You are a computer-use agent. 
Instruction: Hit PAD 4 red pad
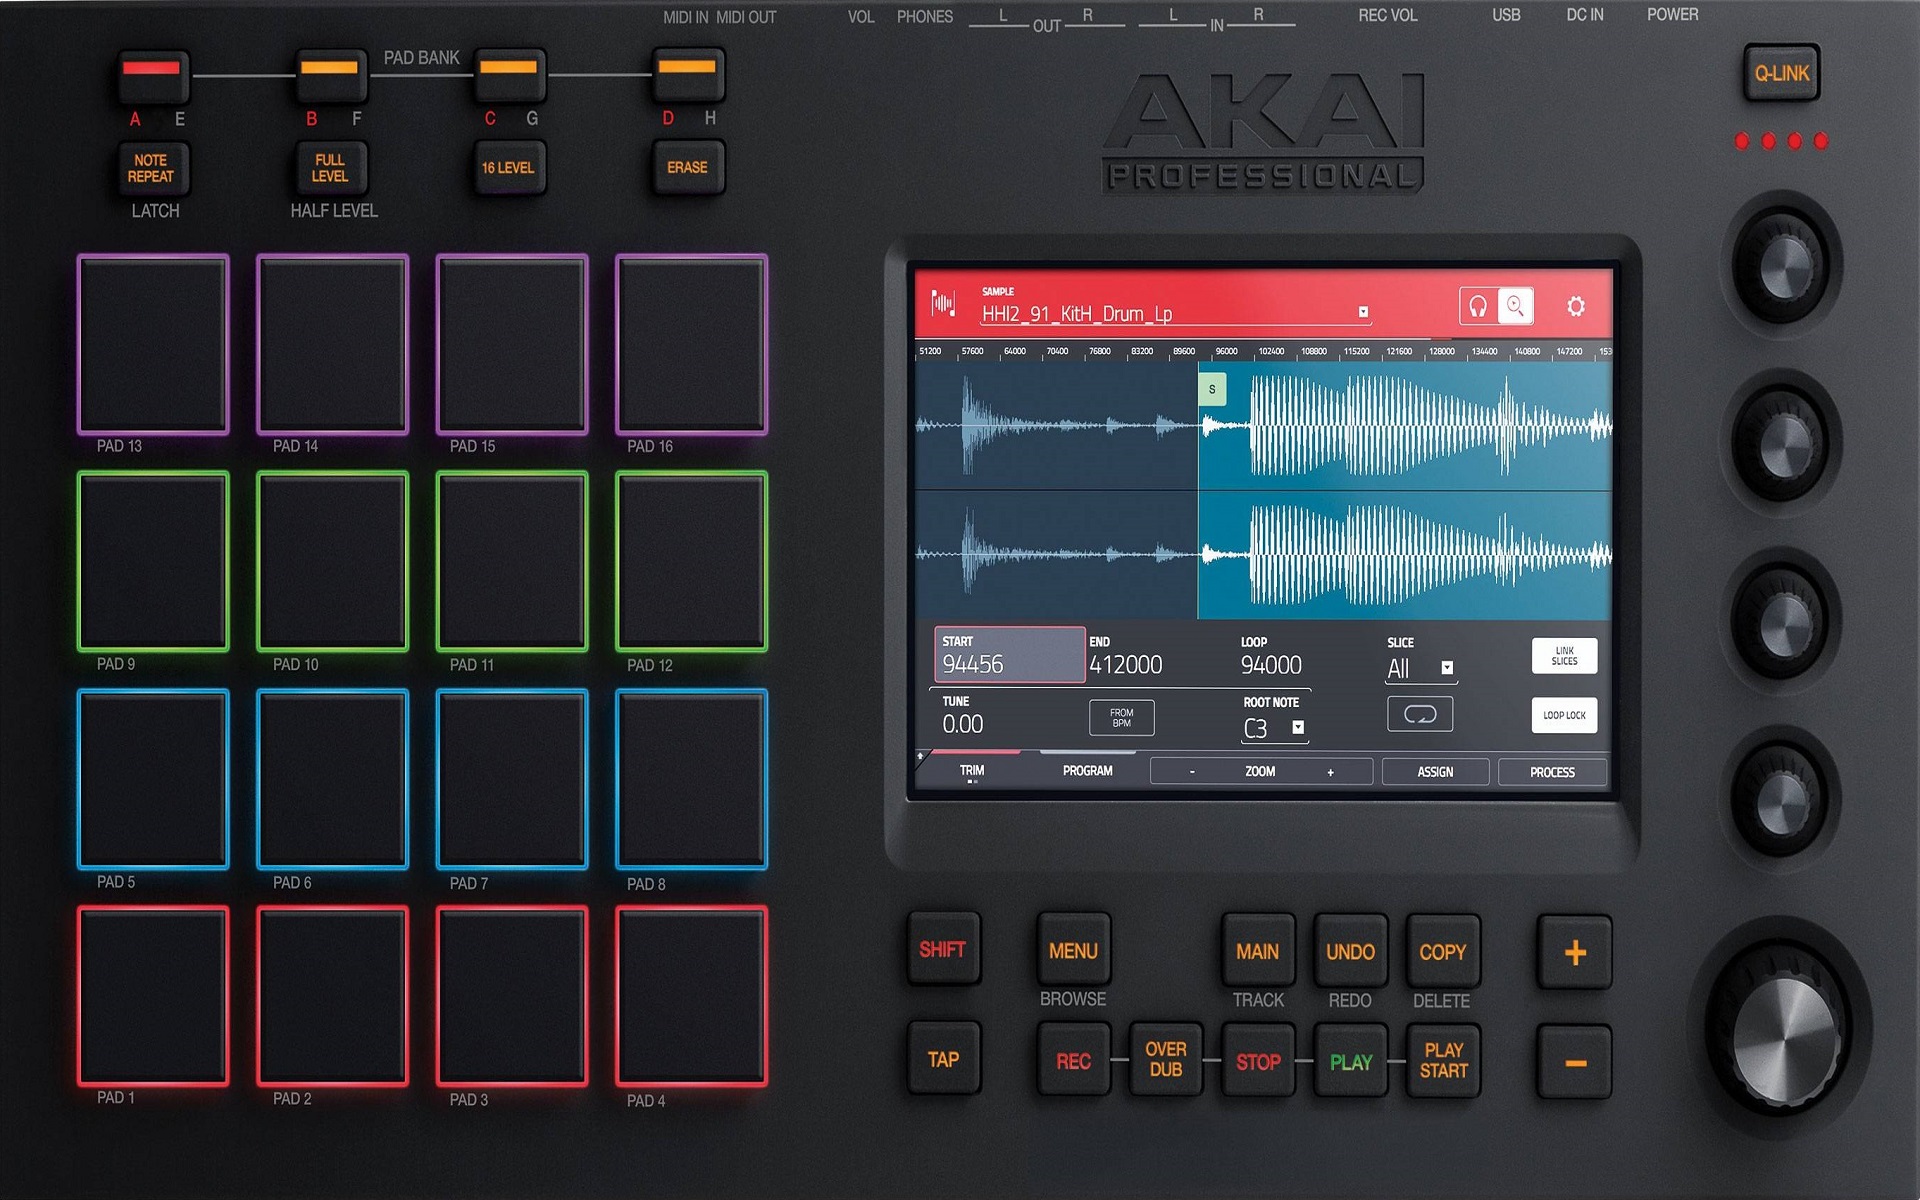[x=691, y=996]
